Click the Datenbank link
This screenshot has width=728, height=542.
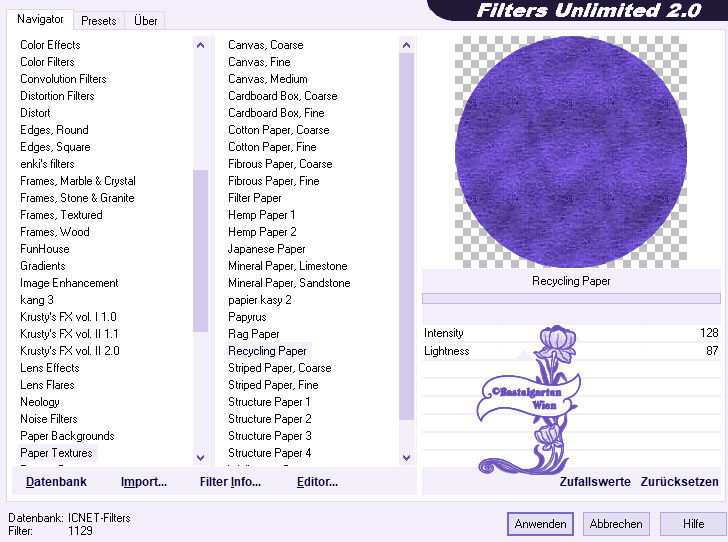56,482
